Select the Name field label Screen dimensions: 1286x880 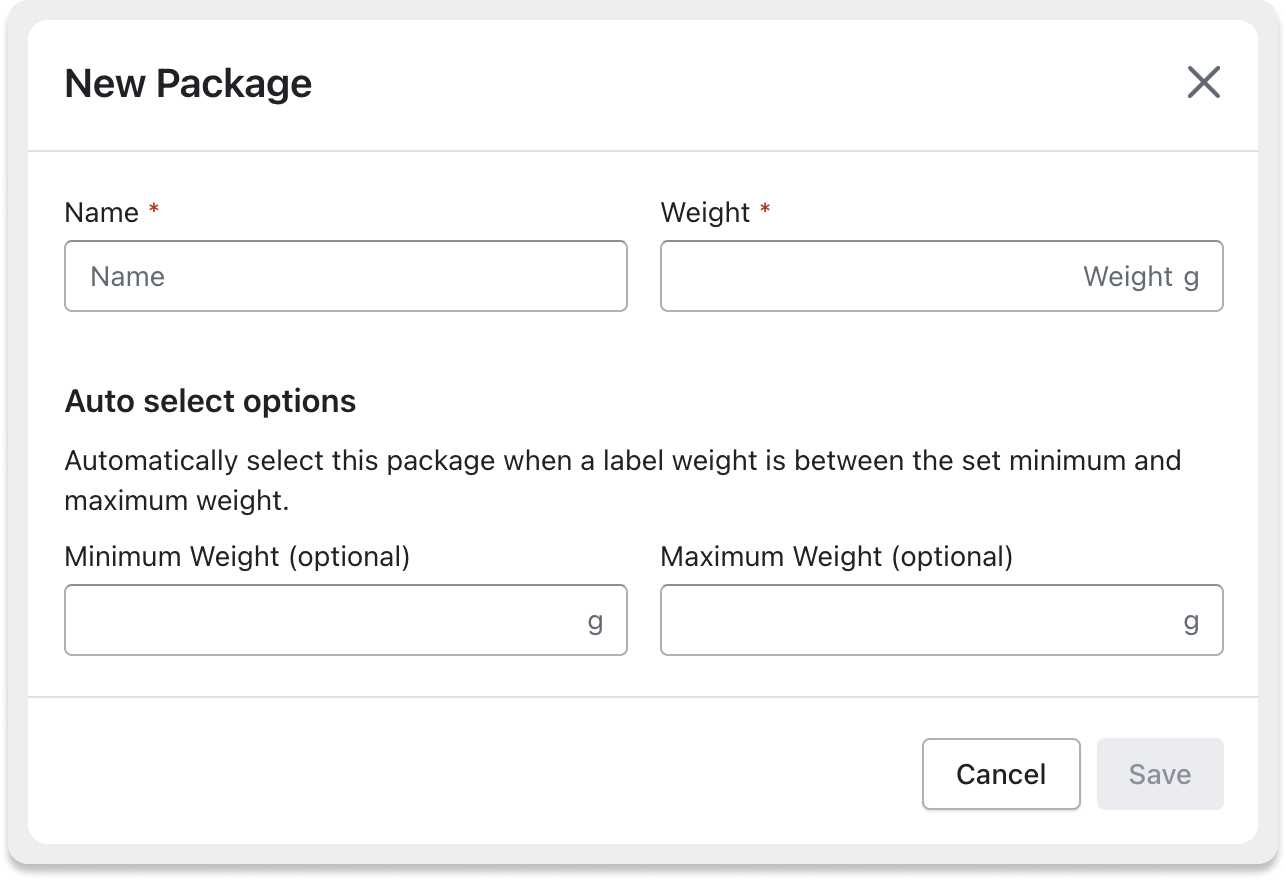(x=101, y=212)
